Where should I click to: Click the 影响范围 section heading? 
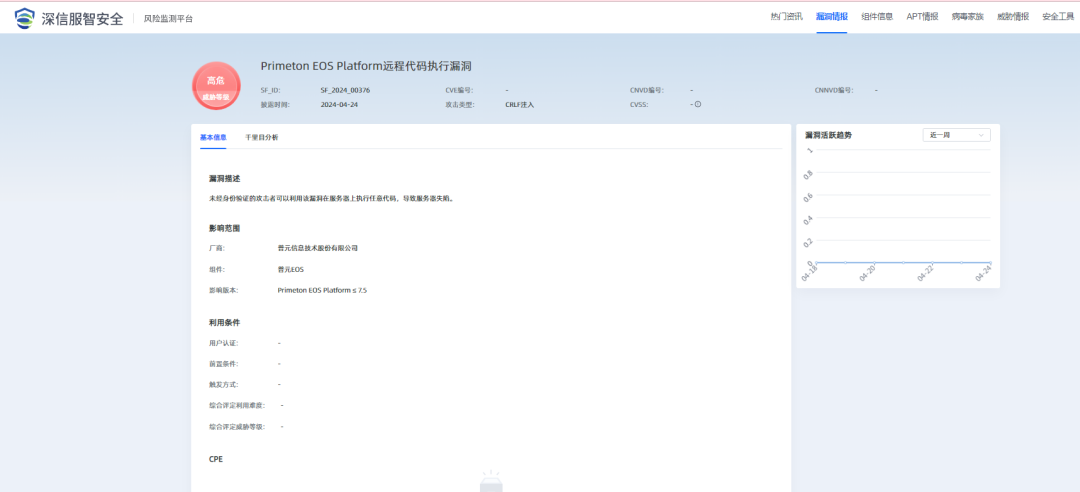pos(225,228)
